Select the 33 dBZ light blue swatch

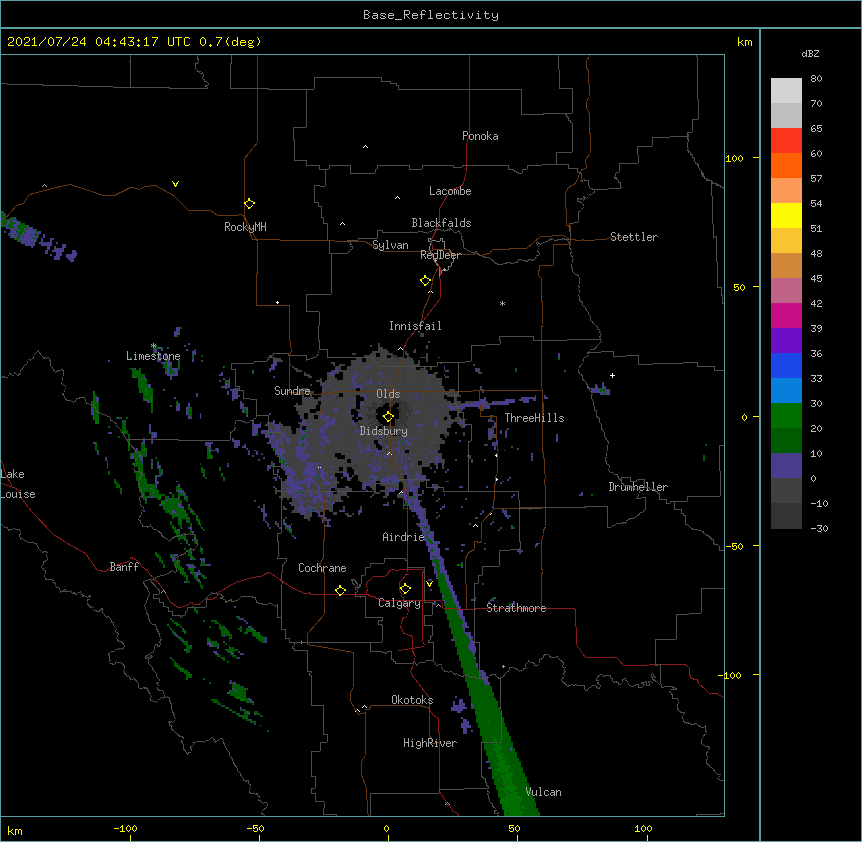click(786, 391)
